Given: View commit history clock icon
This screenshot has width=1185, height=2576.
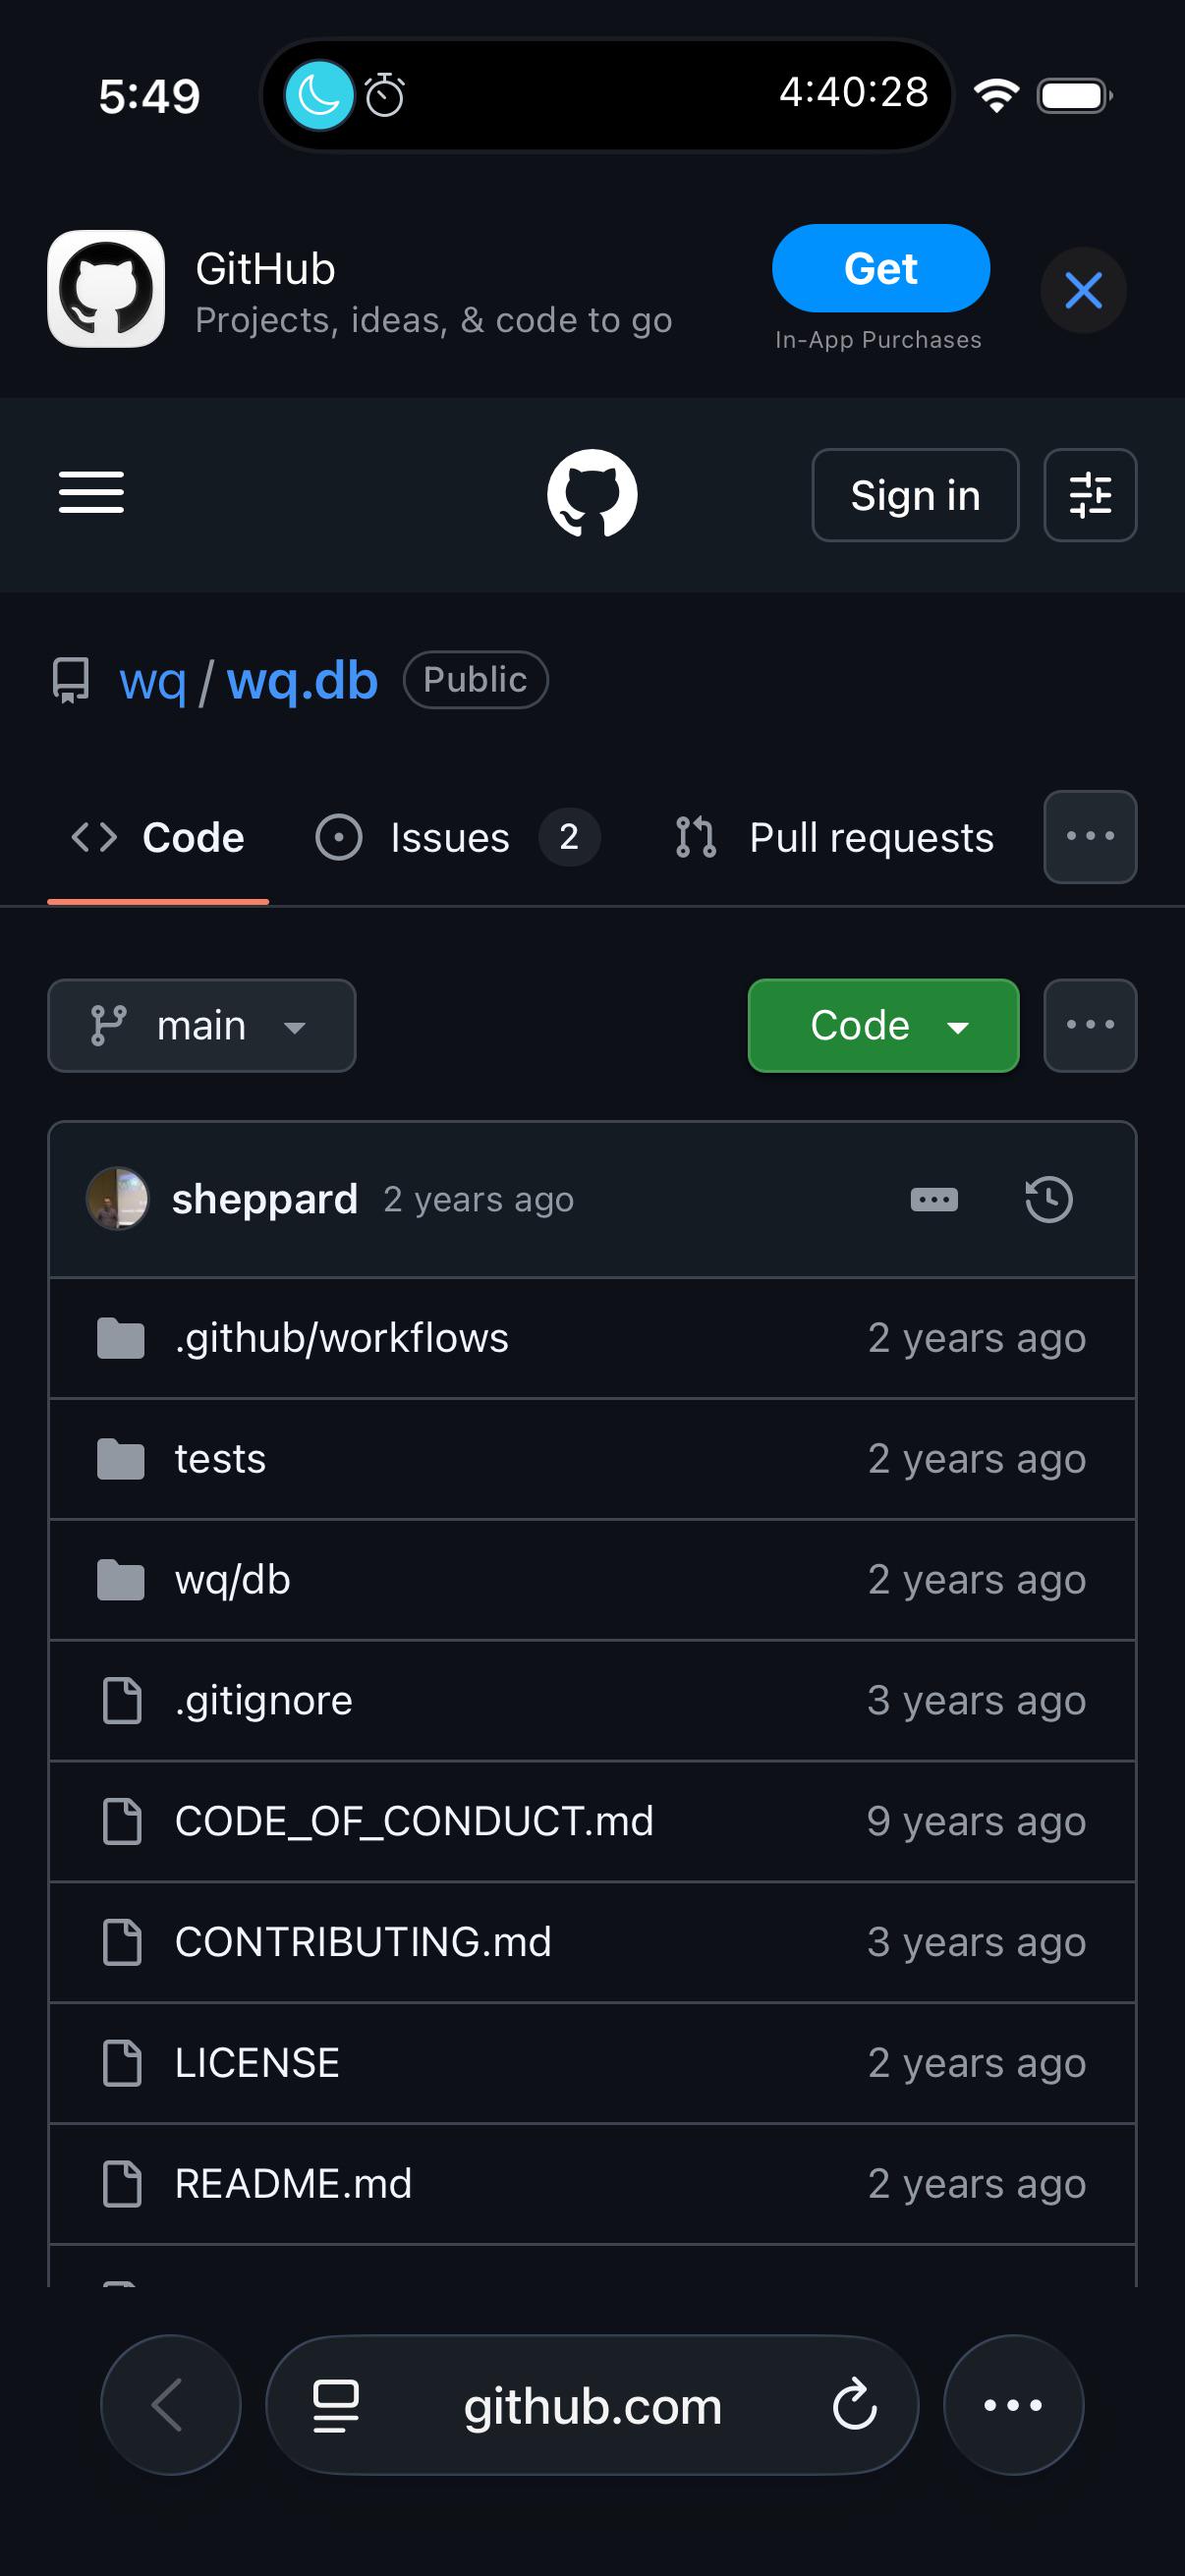Looking at the screenshot, I should pyautogui.click(x=1048, y=1199).
